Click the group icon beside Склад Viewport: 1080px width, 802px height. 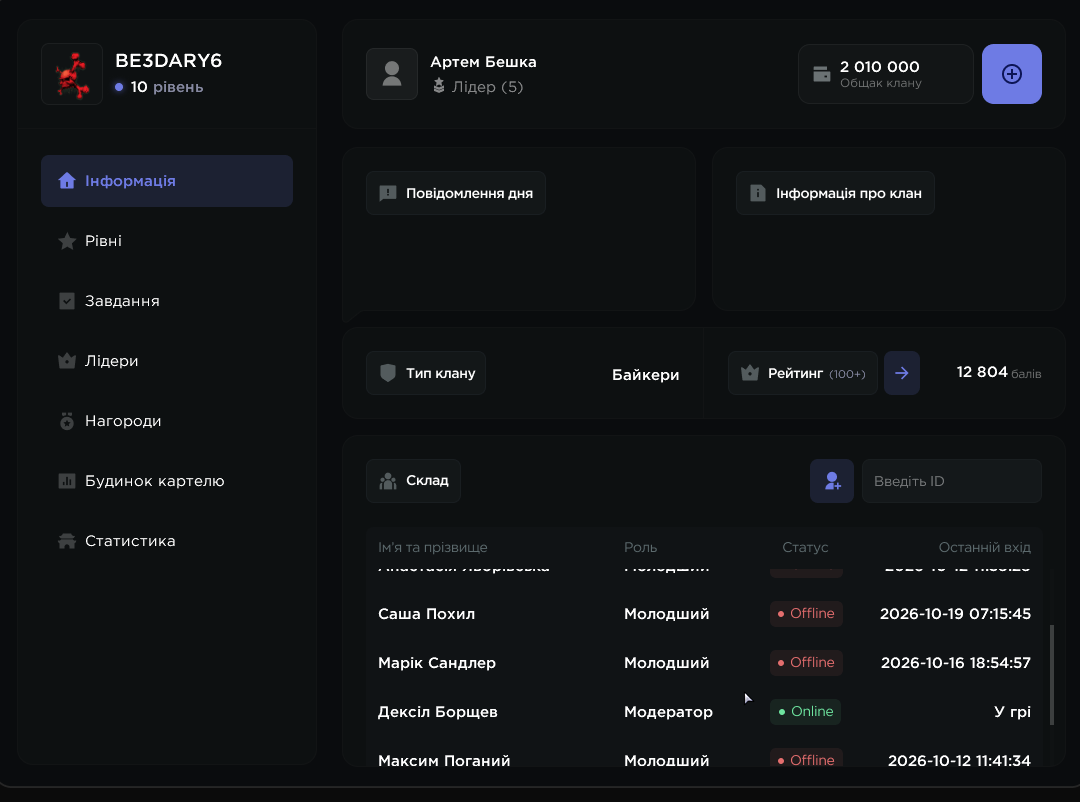pos(388,481)
